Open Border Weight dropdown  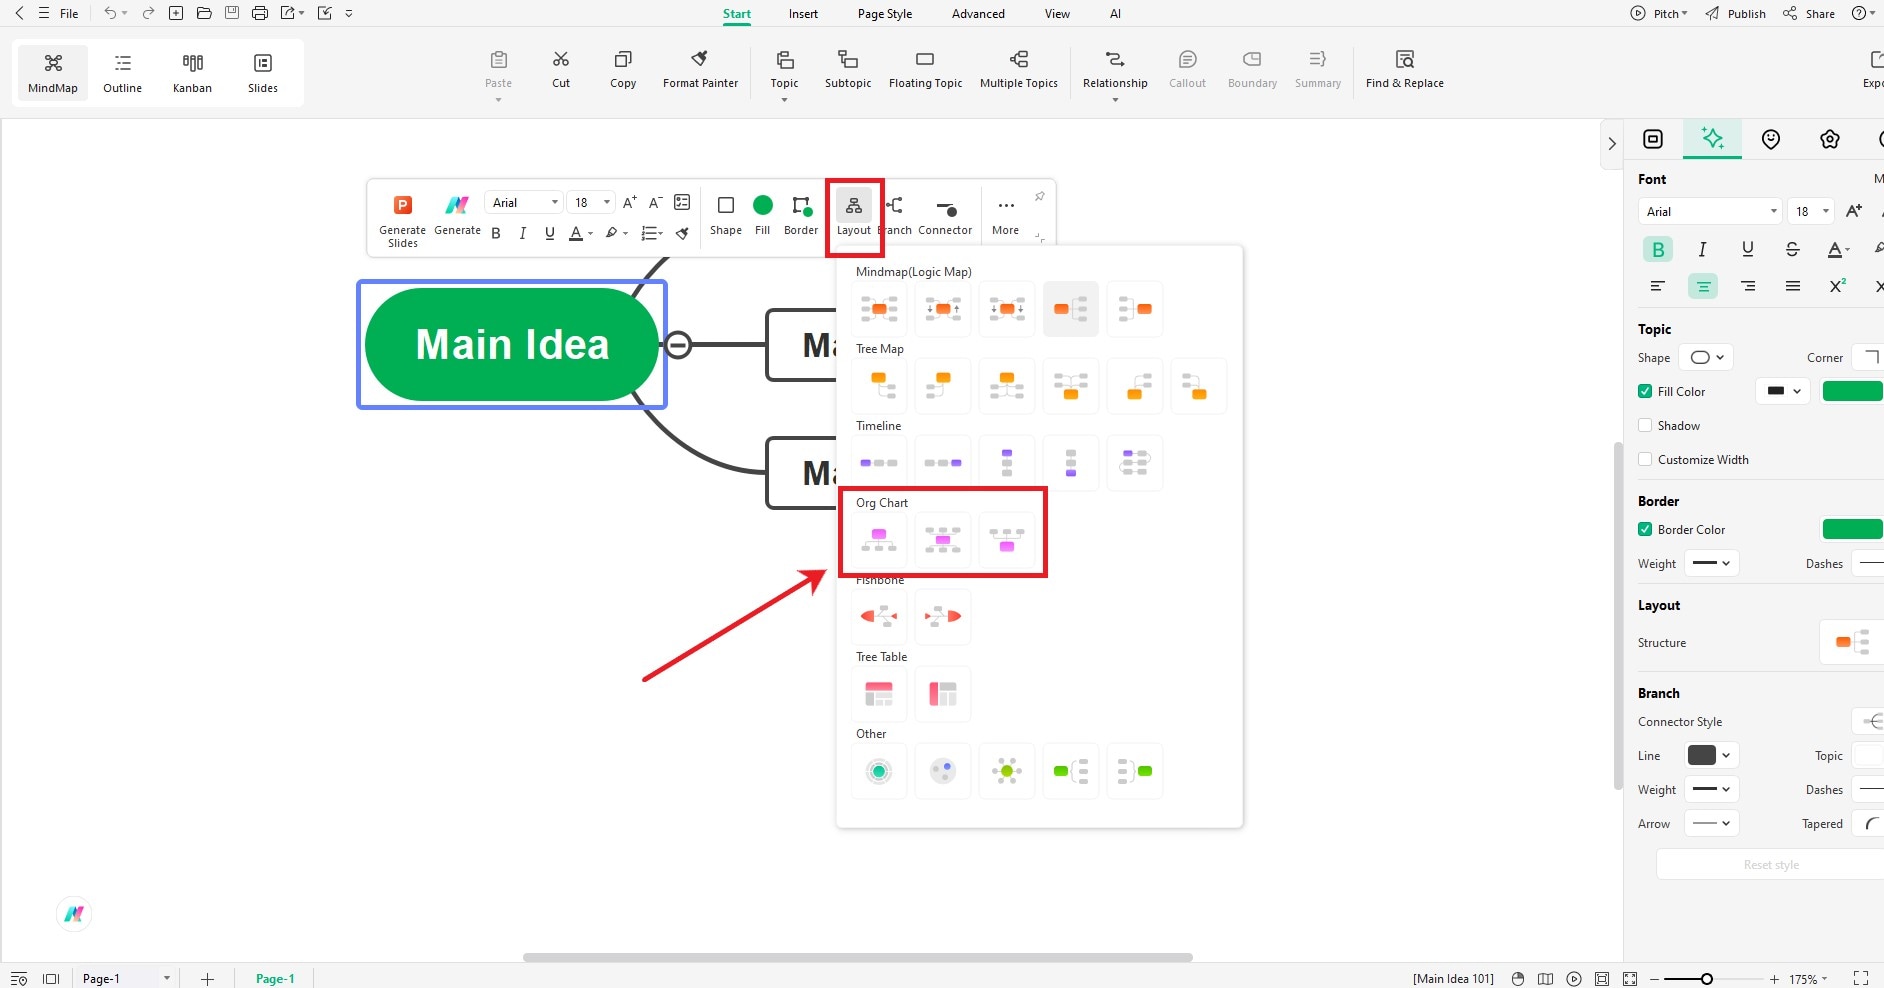[1712, 563]
